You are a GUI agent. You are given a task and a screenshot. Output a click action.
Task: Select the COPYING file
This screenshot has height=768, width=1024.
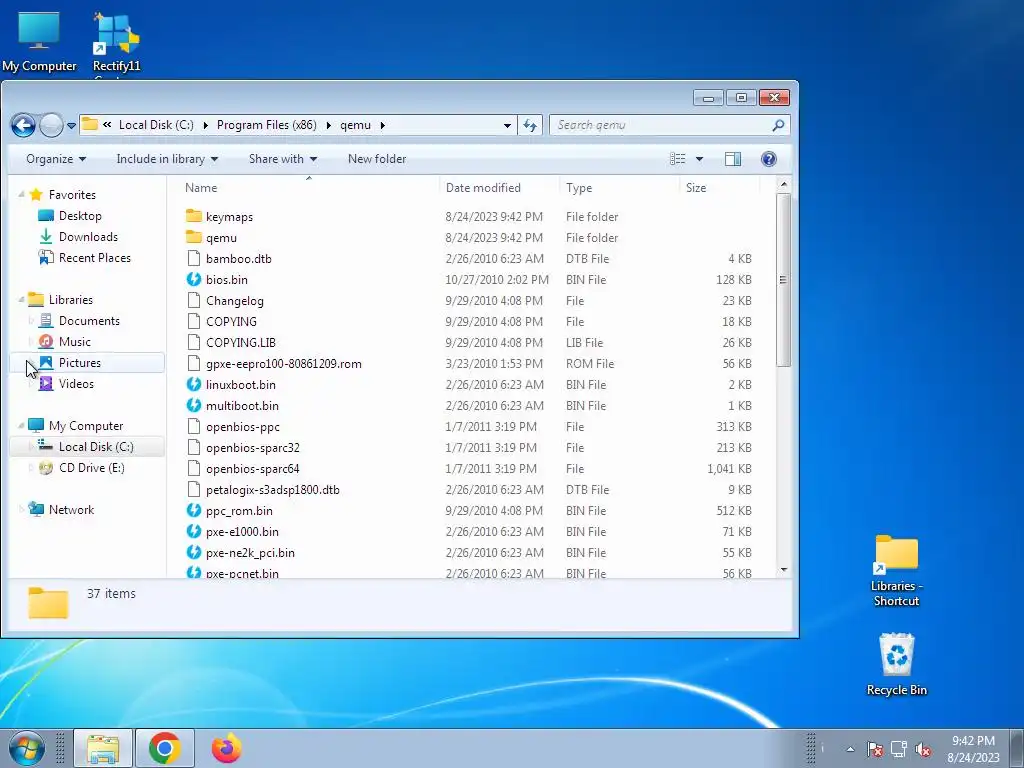[231, 321]
